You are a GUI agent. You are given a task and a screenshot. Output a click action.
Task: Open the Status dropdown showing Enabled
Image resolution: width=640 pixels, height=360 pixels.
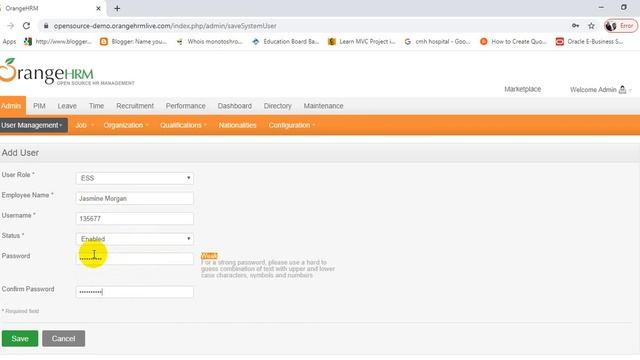(x=135, y=239)
